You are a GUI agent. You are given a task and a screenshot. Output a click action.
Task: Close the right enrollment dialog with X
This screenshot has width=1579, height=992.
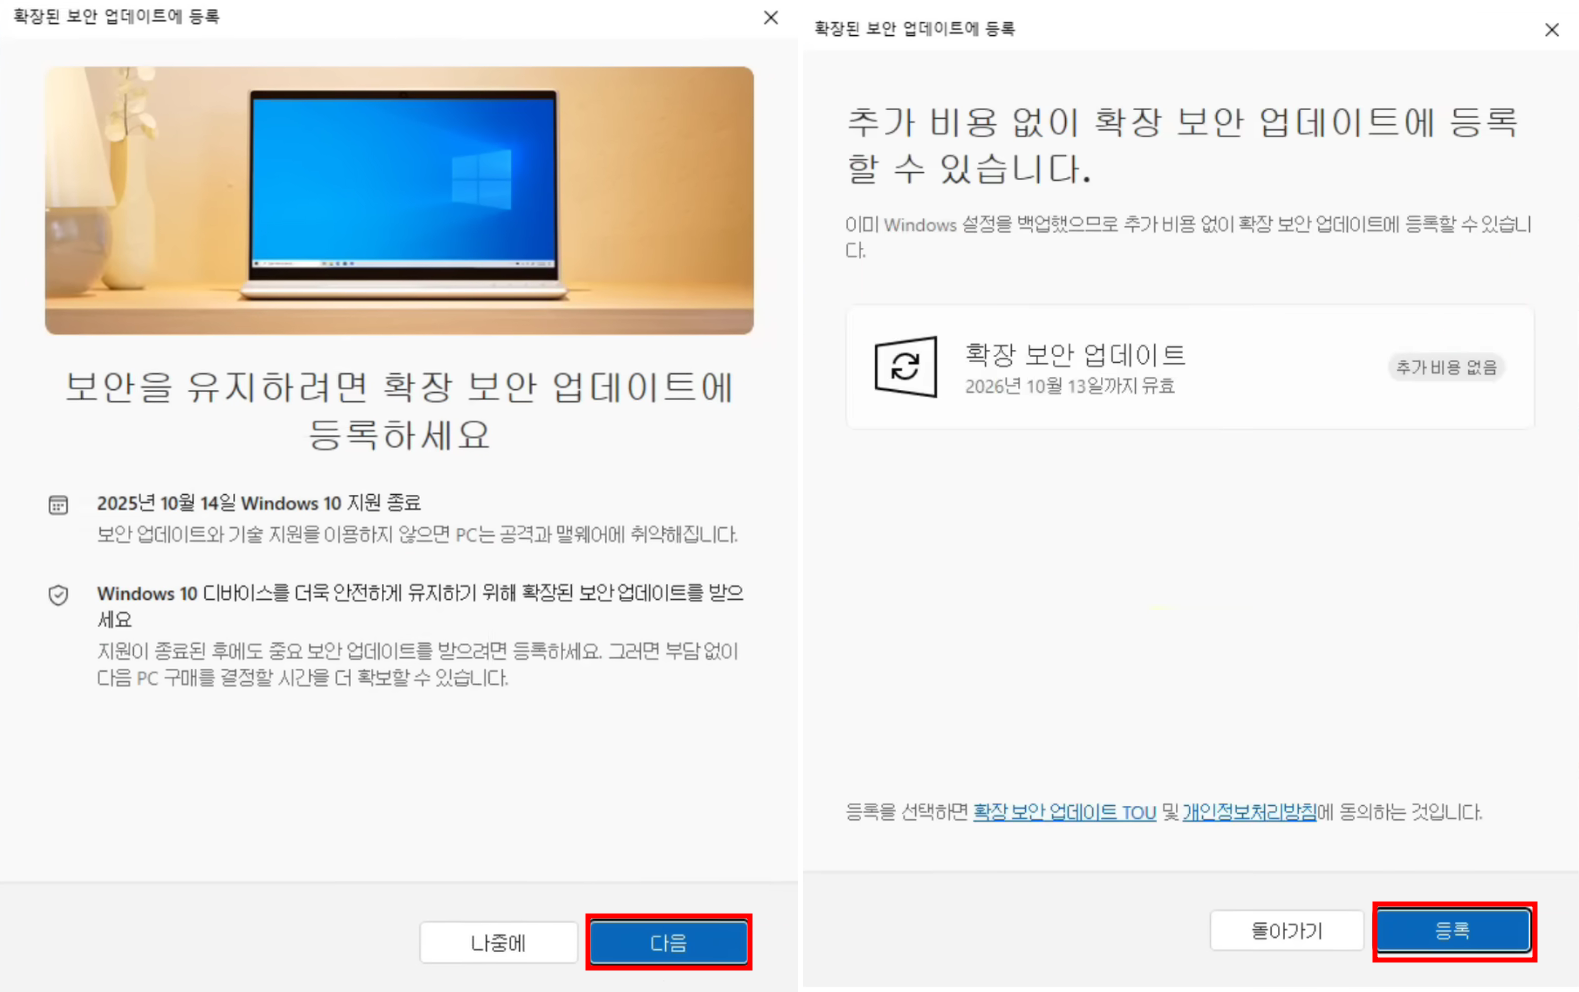[x=1551, y=30]
